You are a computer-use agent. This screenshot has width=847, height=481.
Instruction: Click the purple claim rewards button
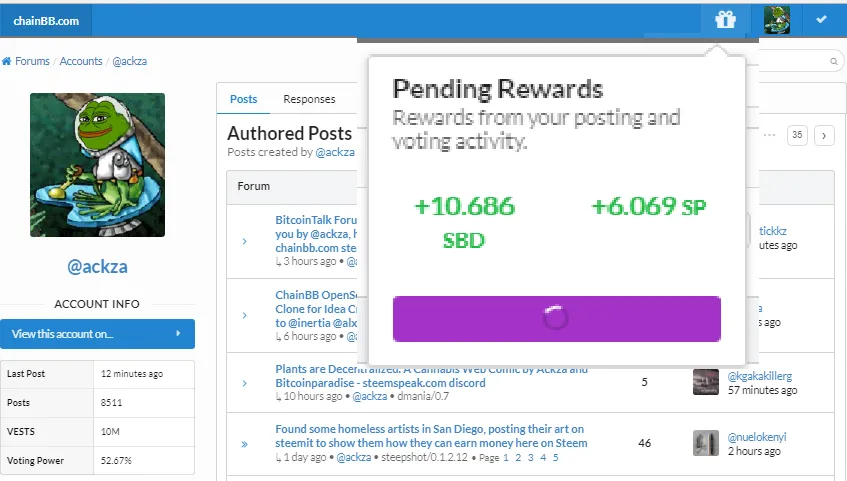tap(556, 319)
